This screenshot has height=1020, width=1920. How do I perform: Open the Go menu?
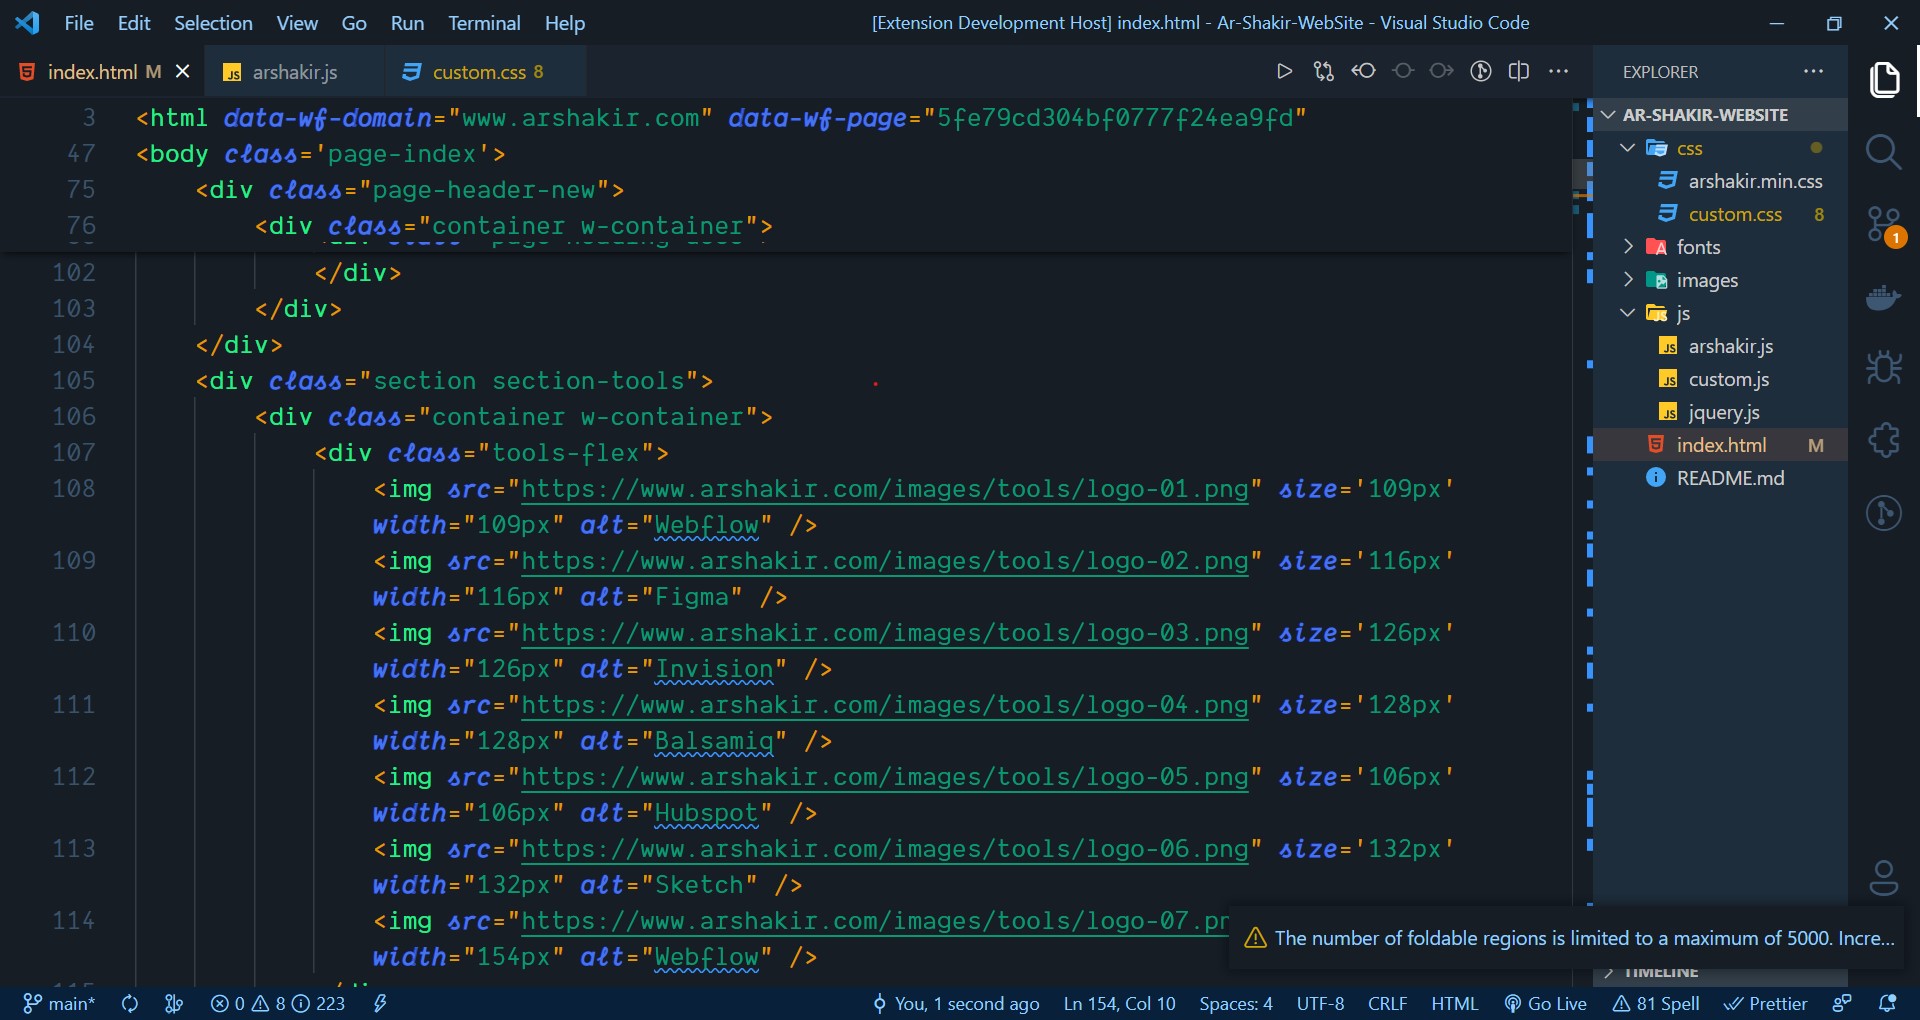pos(354,22)
